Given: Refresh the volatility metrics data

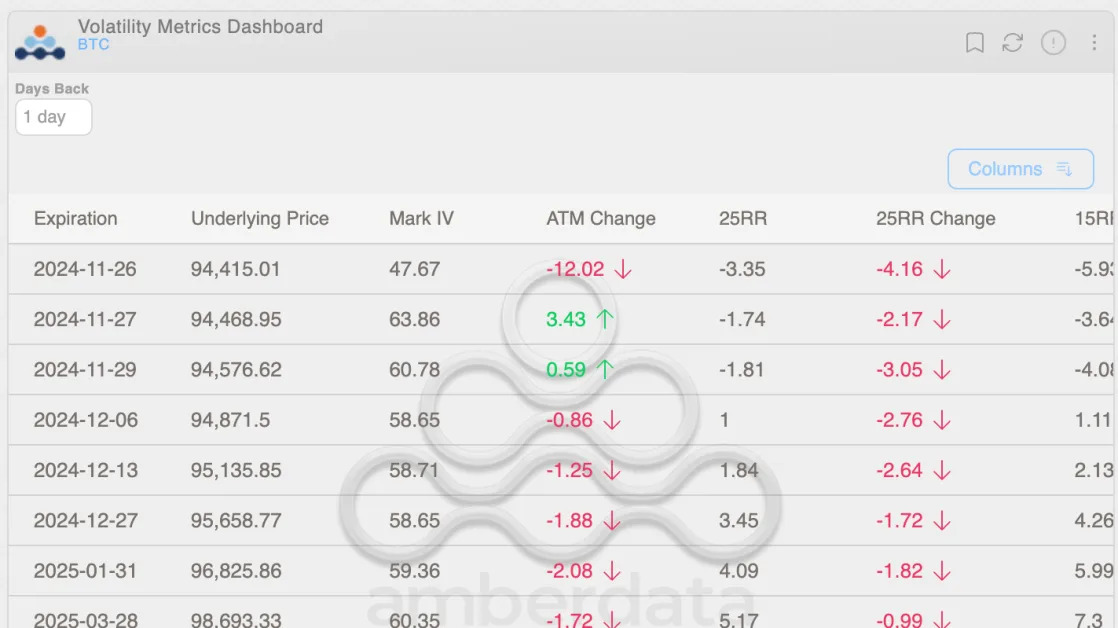Looking at the screenshot, I should click(x=1012, y=43).
